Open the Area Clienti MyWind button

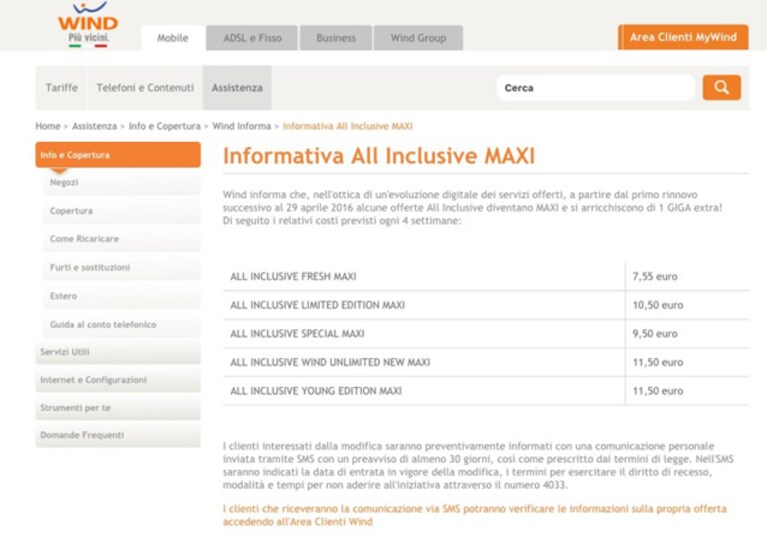pos(683,37)
